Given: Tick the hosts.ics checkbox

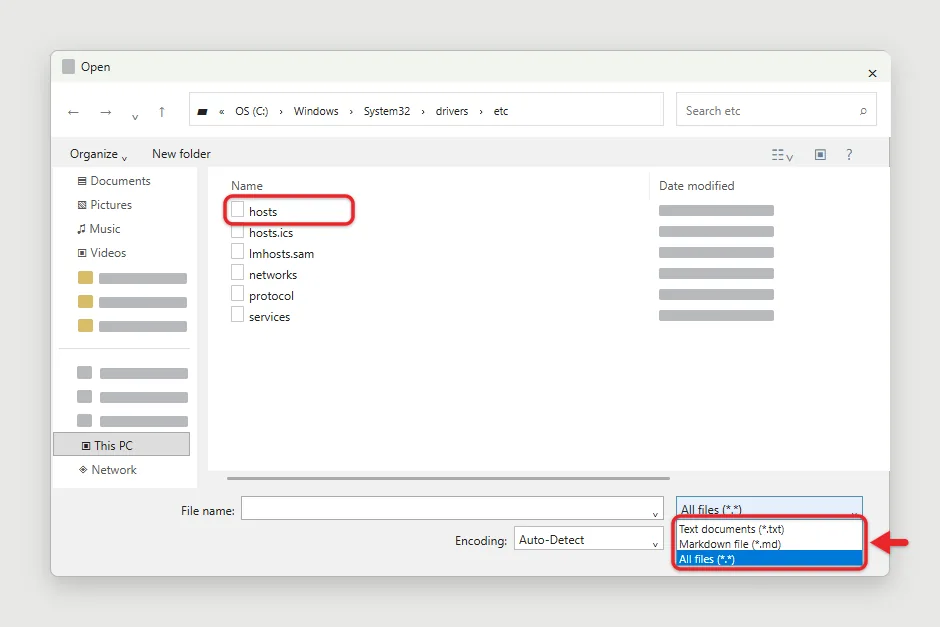Looking at the screenshot, I should pos(237,231).
